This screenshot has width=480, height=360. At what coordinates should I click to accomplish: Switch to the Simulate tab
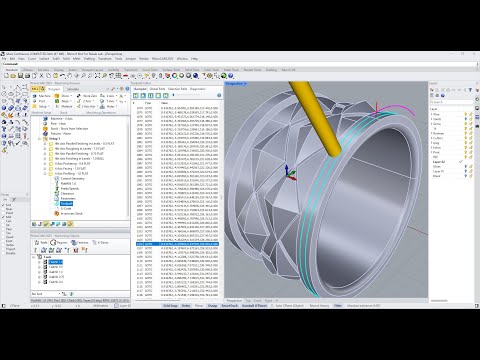[73, 89]
